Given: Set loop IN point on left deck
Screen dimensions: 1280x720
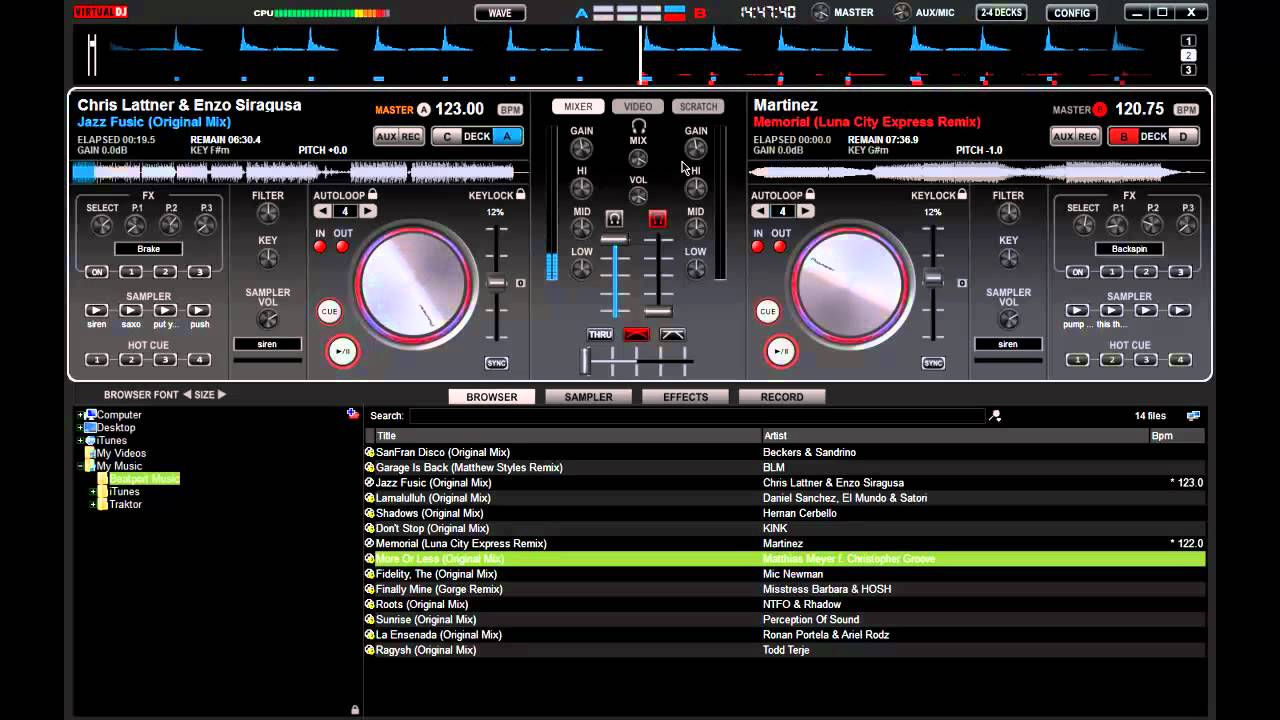Looking at the screenshot, I should (320, 247).
